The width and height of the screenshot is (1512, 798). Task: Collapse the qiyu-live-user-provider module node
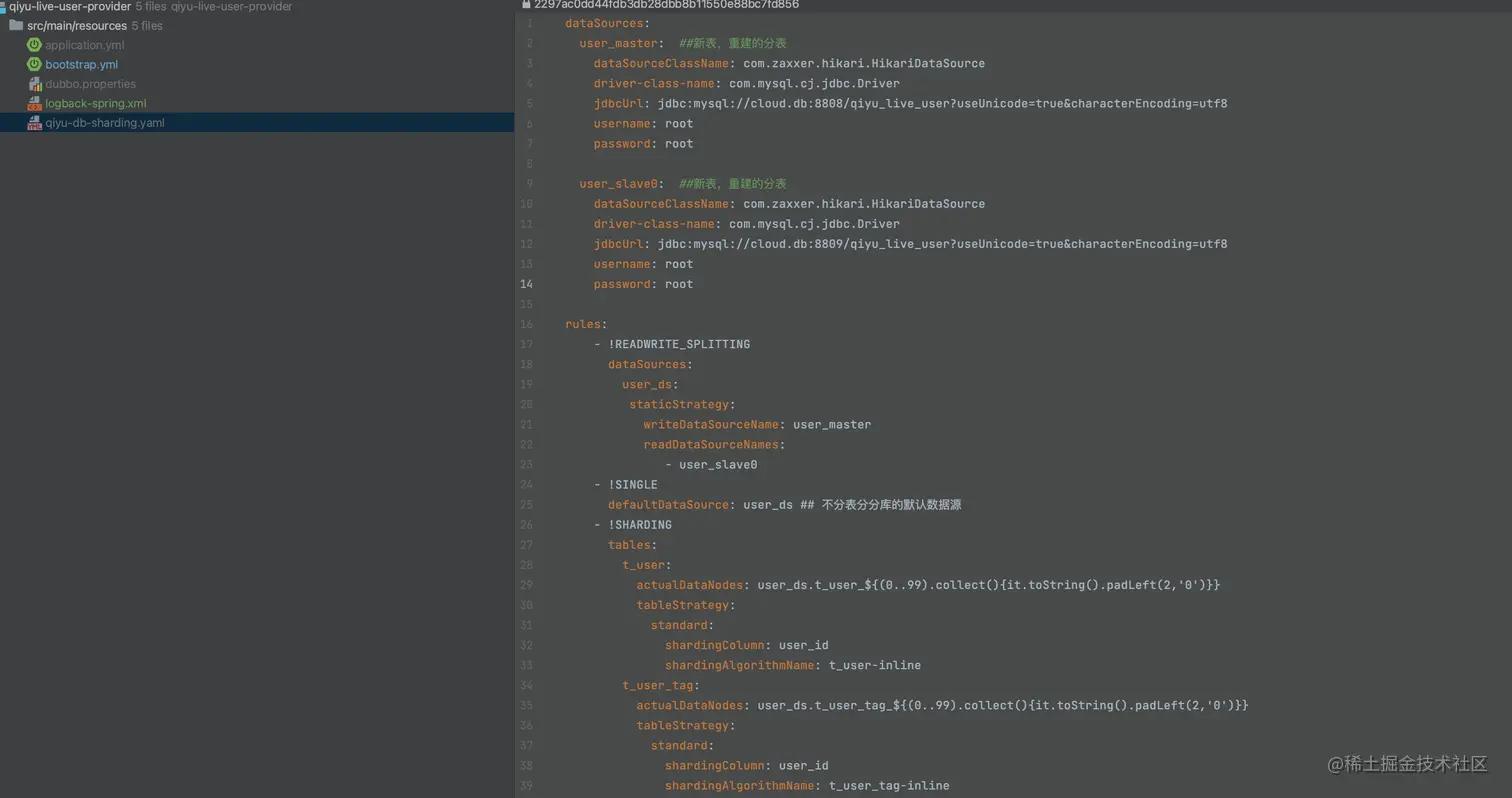pyautogui.click(x=70, y=7)
